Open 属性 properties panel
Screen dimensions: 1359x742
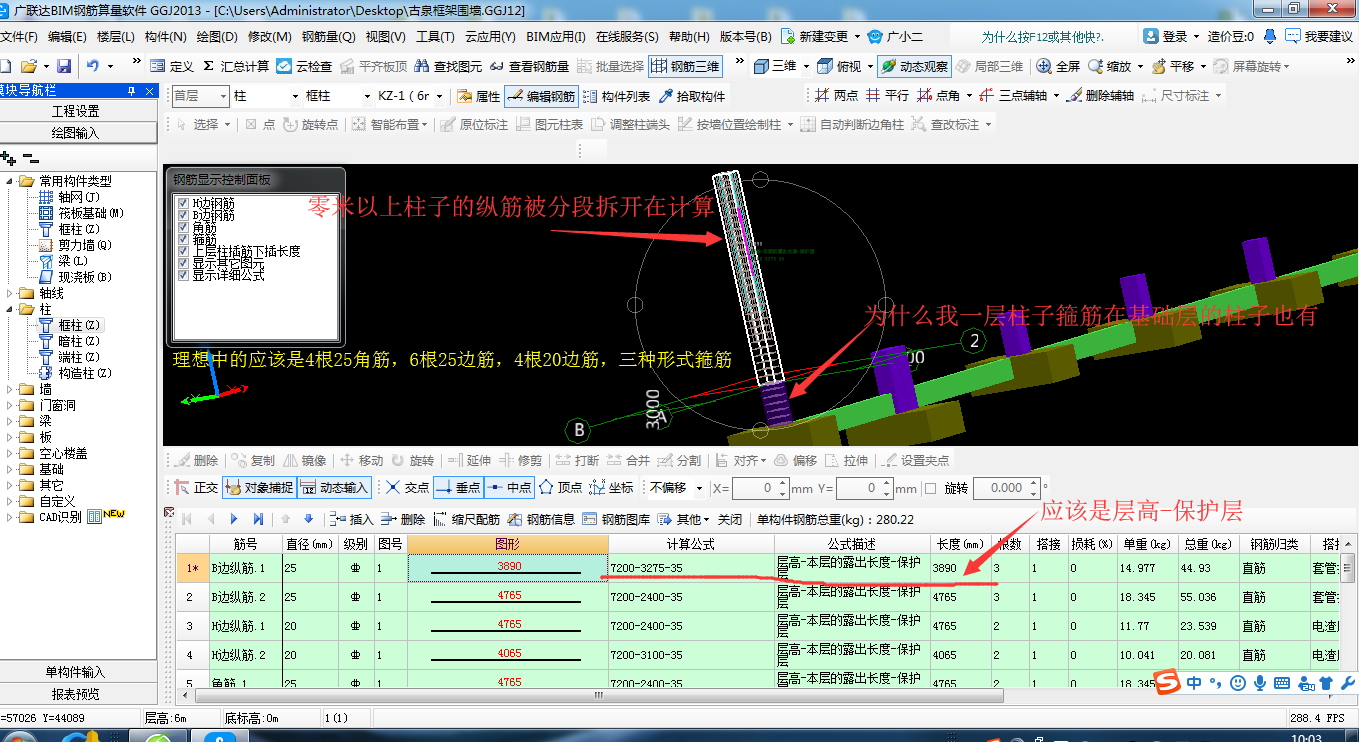click(478, 96)
